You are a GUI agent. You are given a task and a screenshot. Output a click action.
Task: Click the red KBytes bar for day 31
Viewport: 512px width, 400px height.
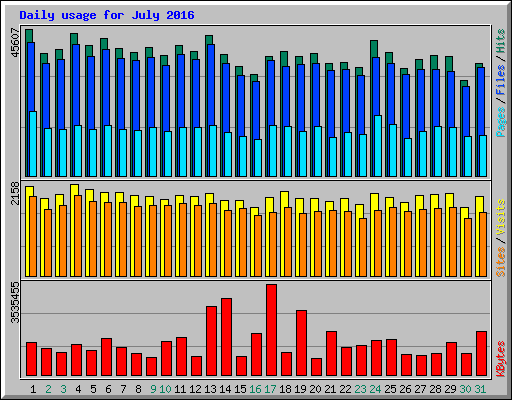[x=481, y=354]
